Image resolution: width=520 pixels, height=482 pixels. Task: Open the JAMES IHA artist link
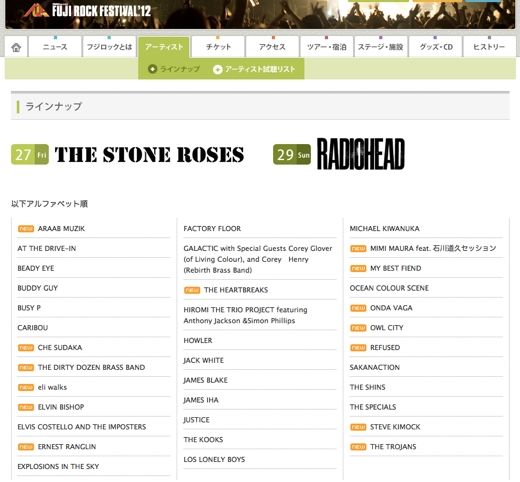coord(201,400)
